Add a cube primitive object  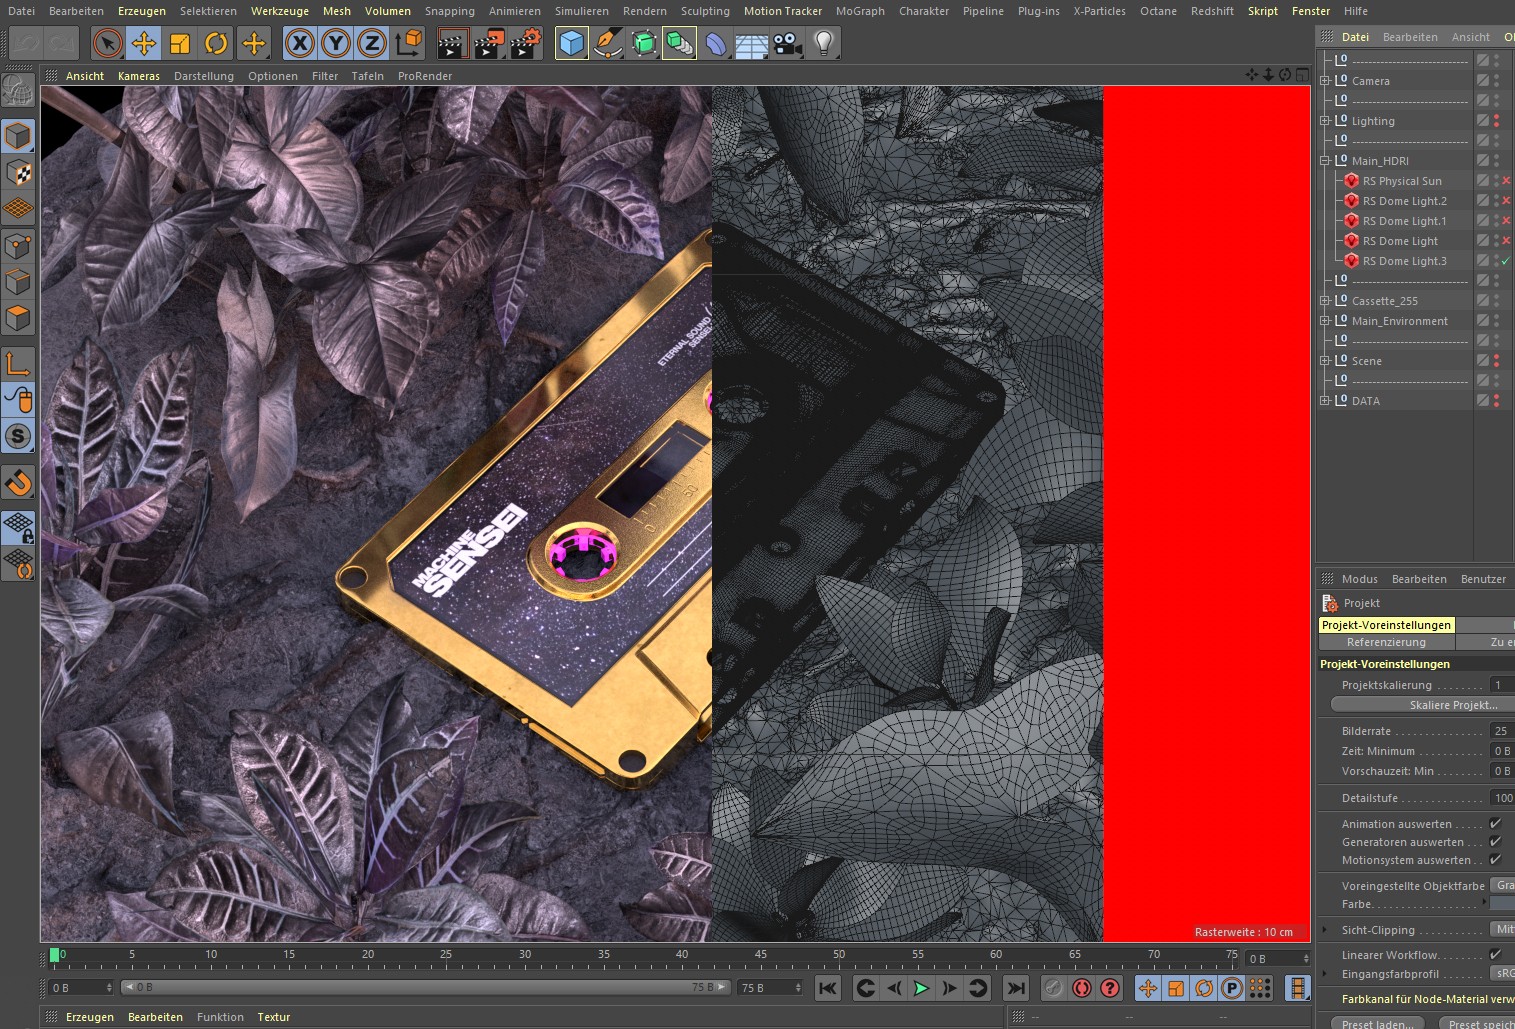pyautogui.click(x=571, y=43)
